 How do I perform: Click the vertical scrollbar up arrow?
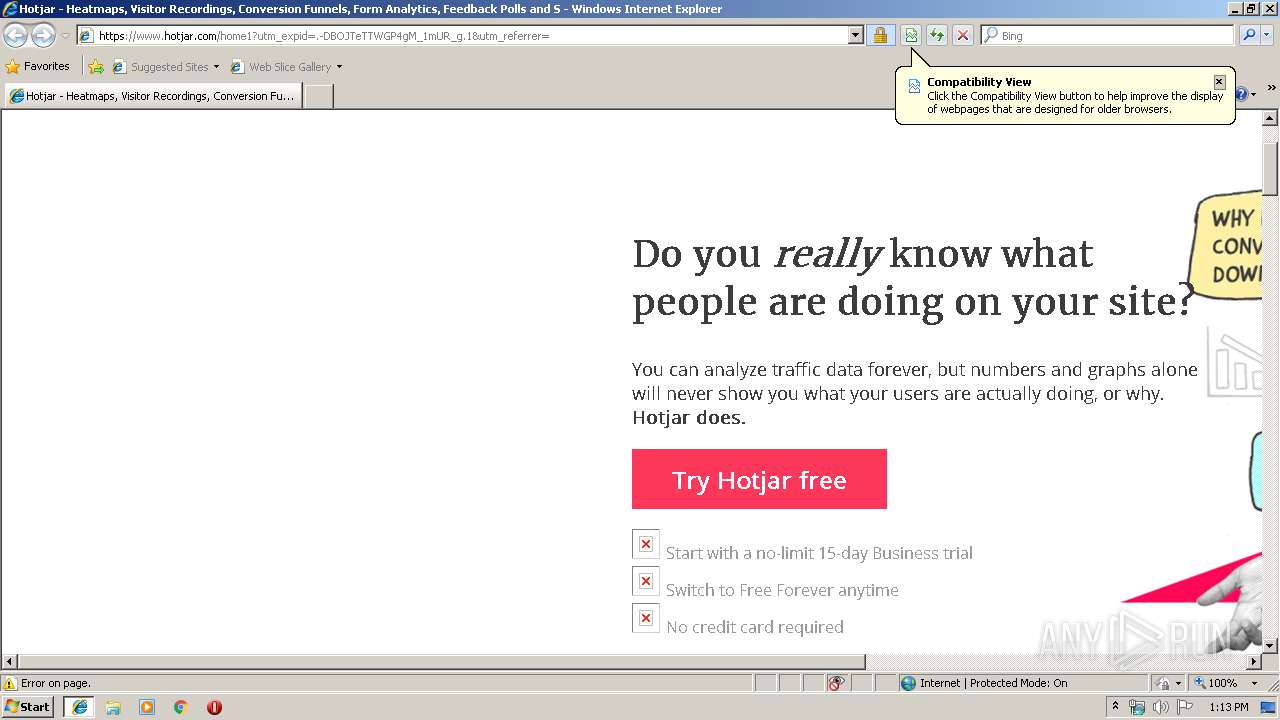(1271, 118)
